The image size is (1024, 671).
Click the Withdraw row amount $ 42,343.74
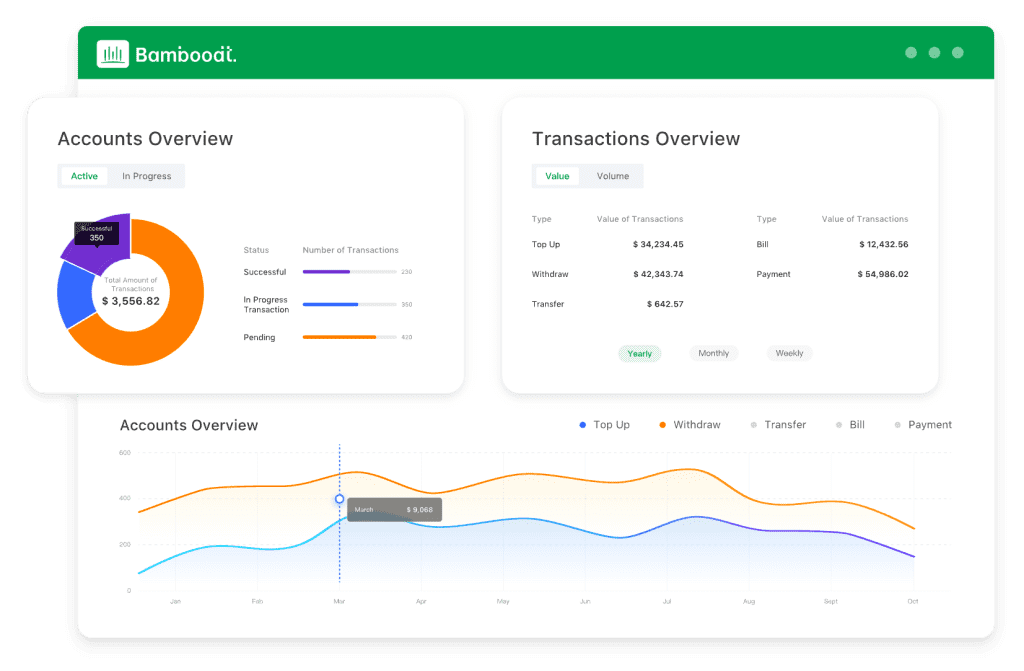click(x=658, y=274)
